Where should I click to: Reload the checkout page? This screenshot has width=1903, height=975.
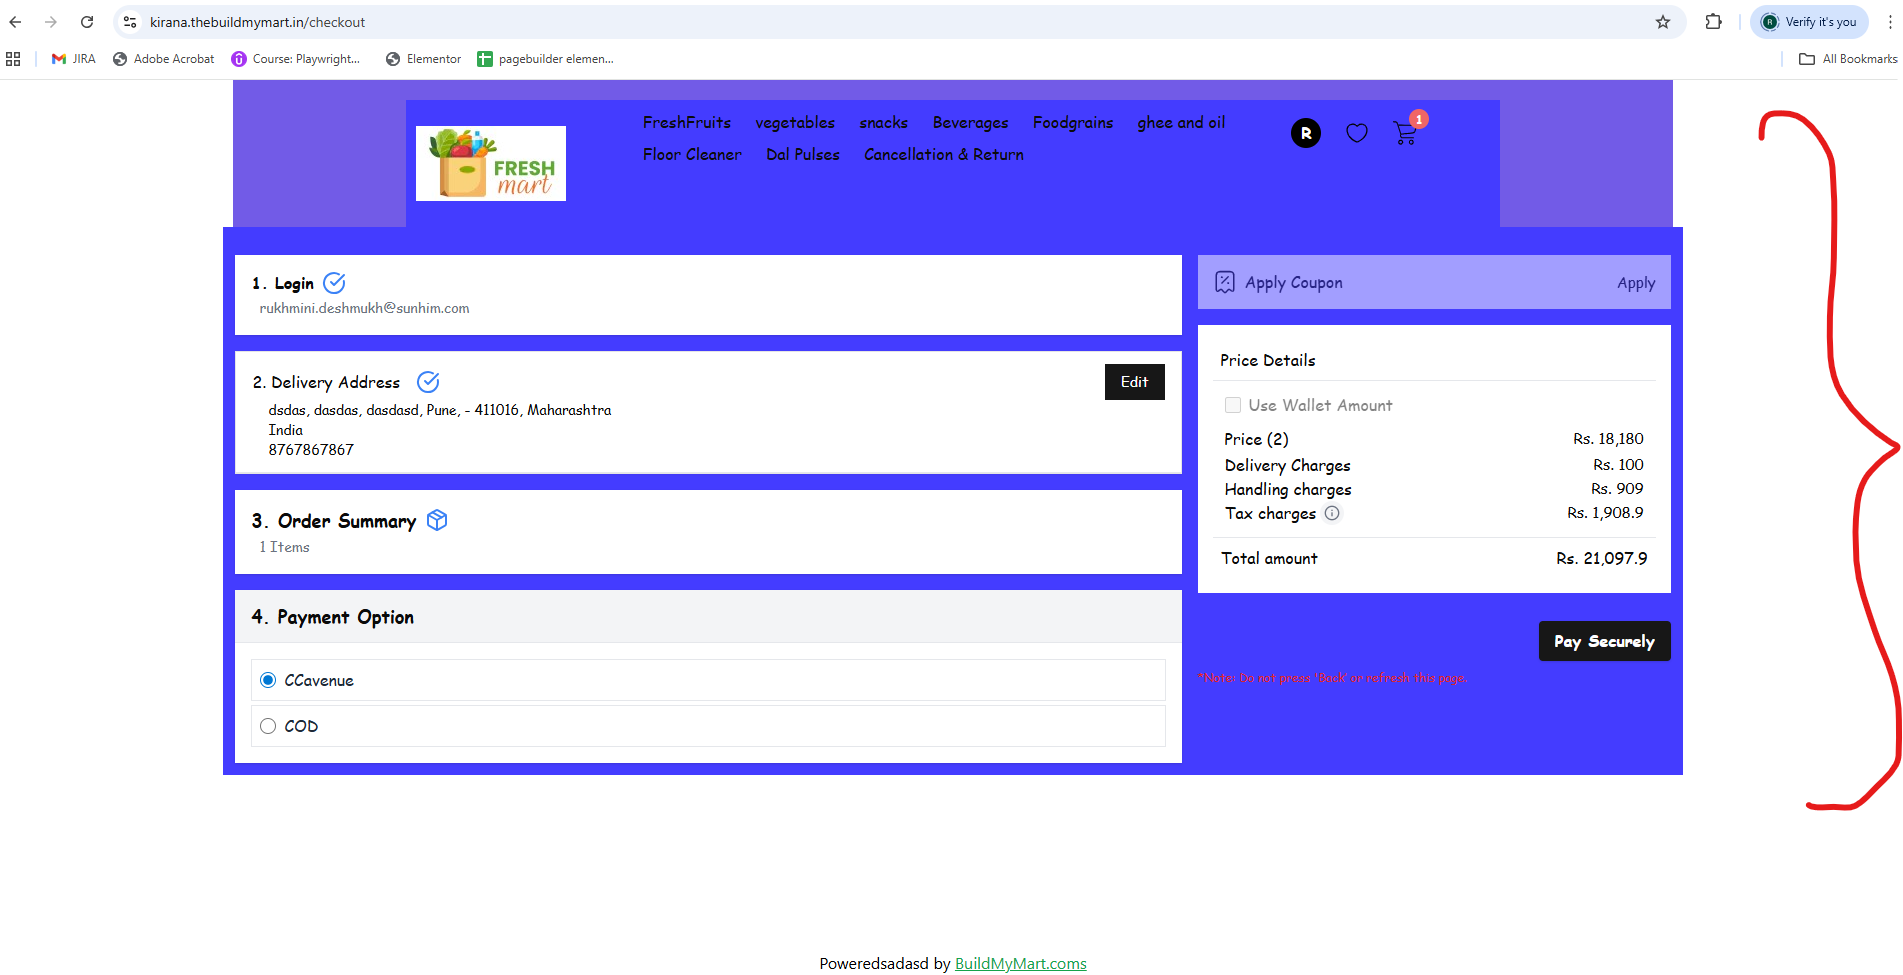pyautogui.click(x=87, y=22)
